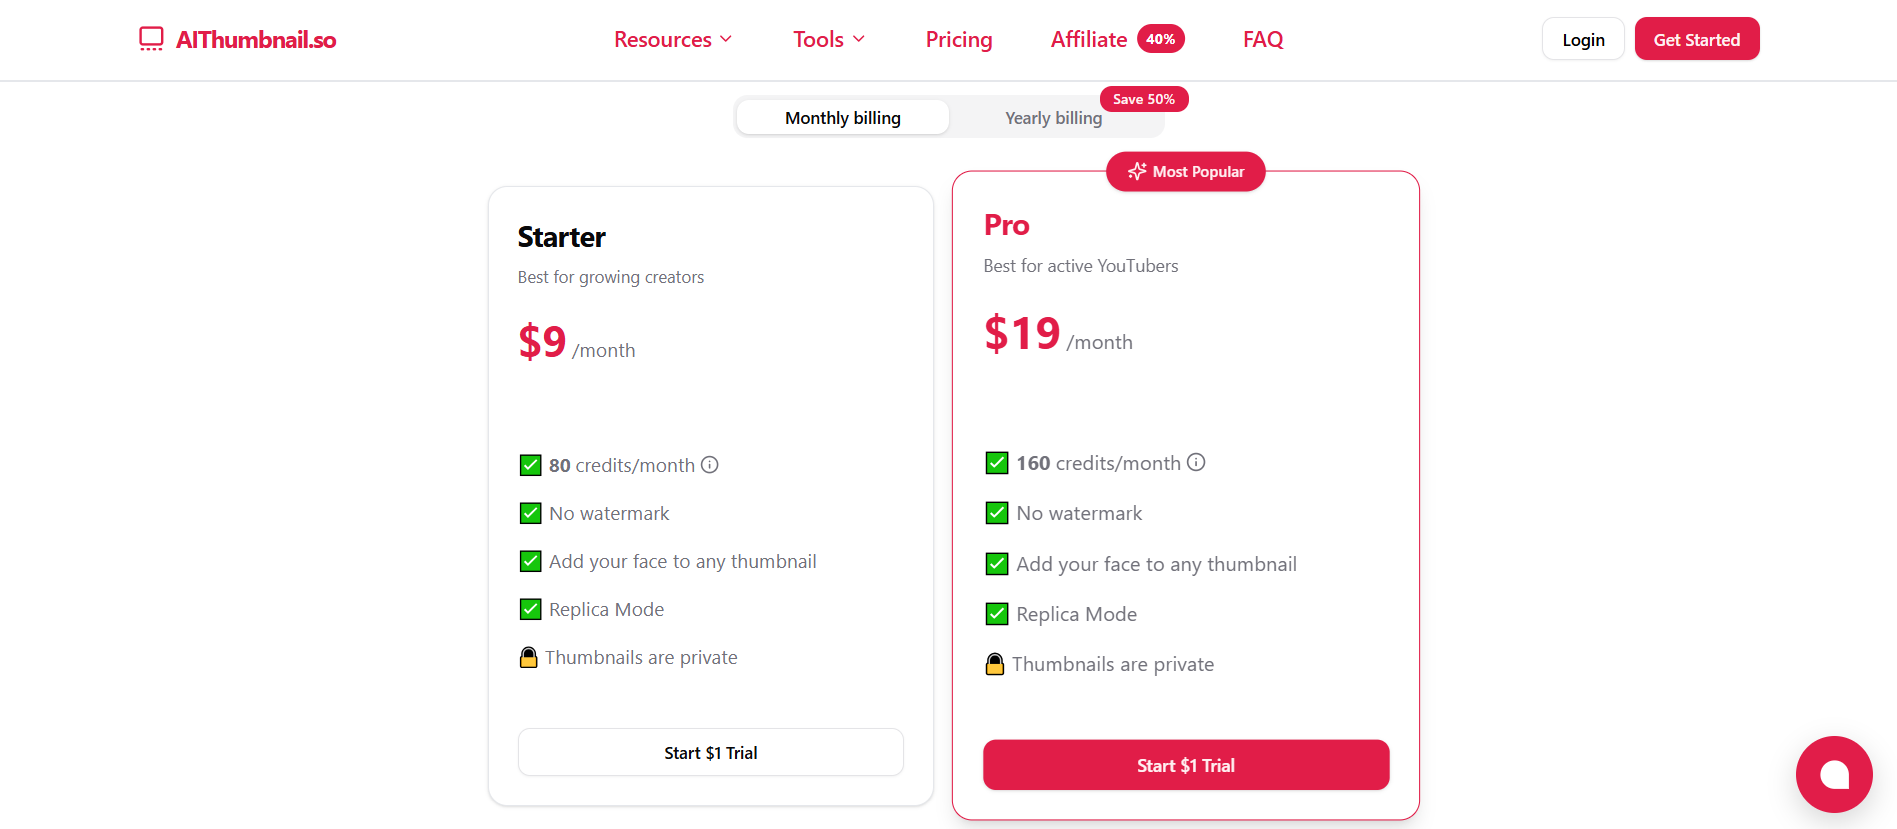Open the Login page
The image size is (1897, 829).
point(1582,38)
